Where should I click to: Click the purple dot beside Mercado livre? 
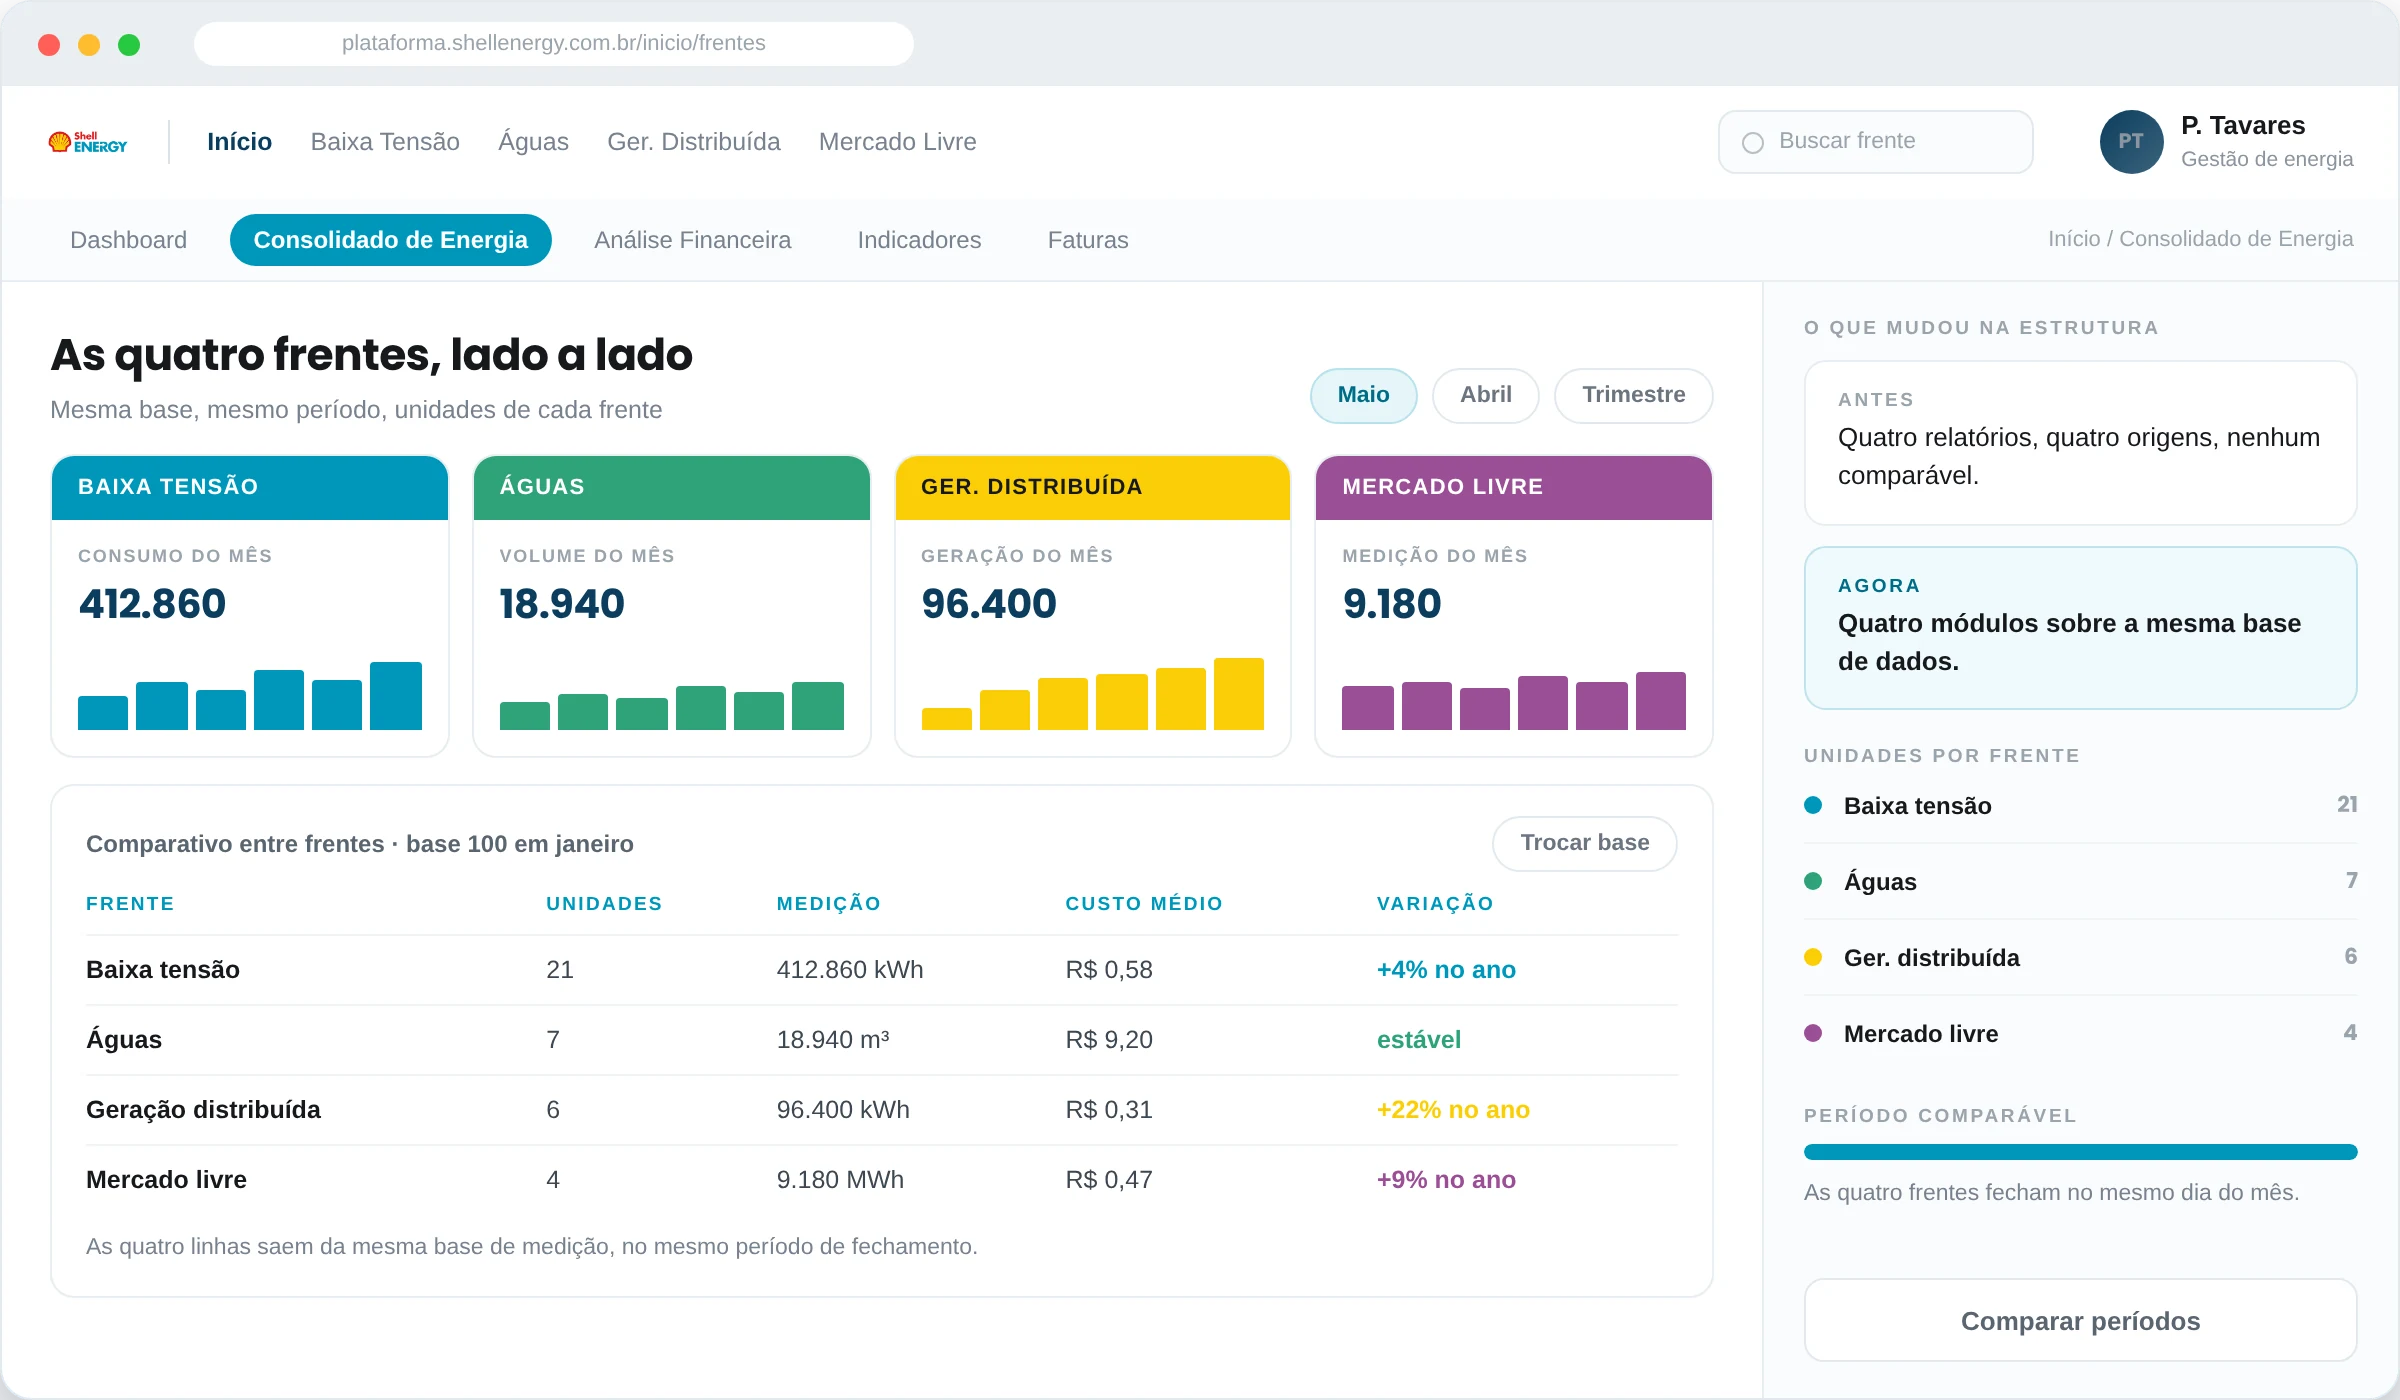tap(1813, 1033)
